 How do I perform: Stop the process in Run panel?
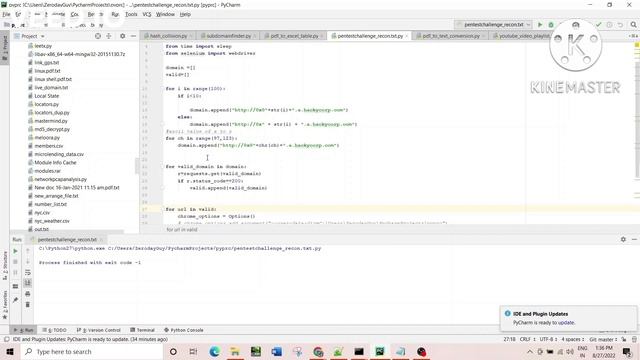[x=16, y=262]
